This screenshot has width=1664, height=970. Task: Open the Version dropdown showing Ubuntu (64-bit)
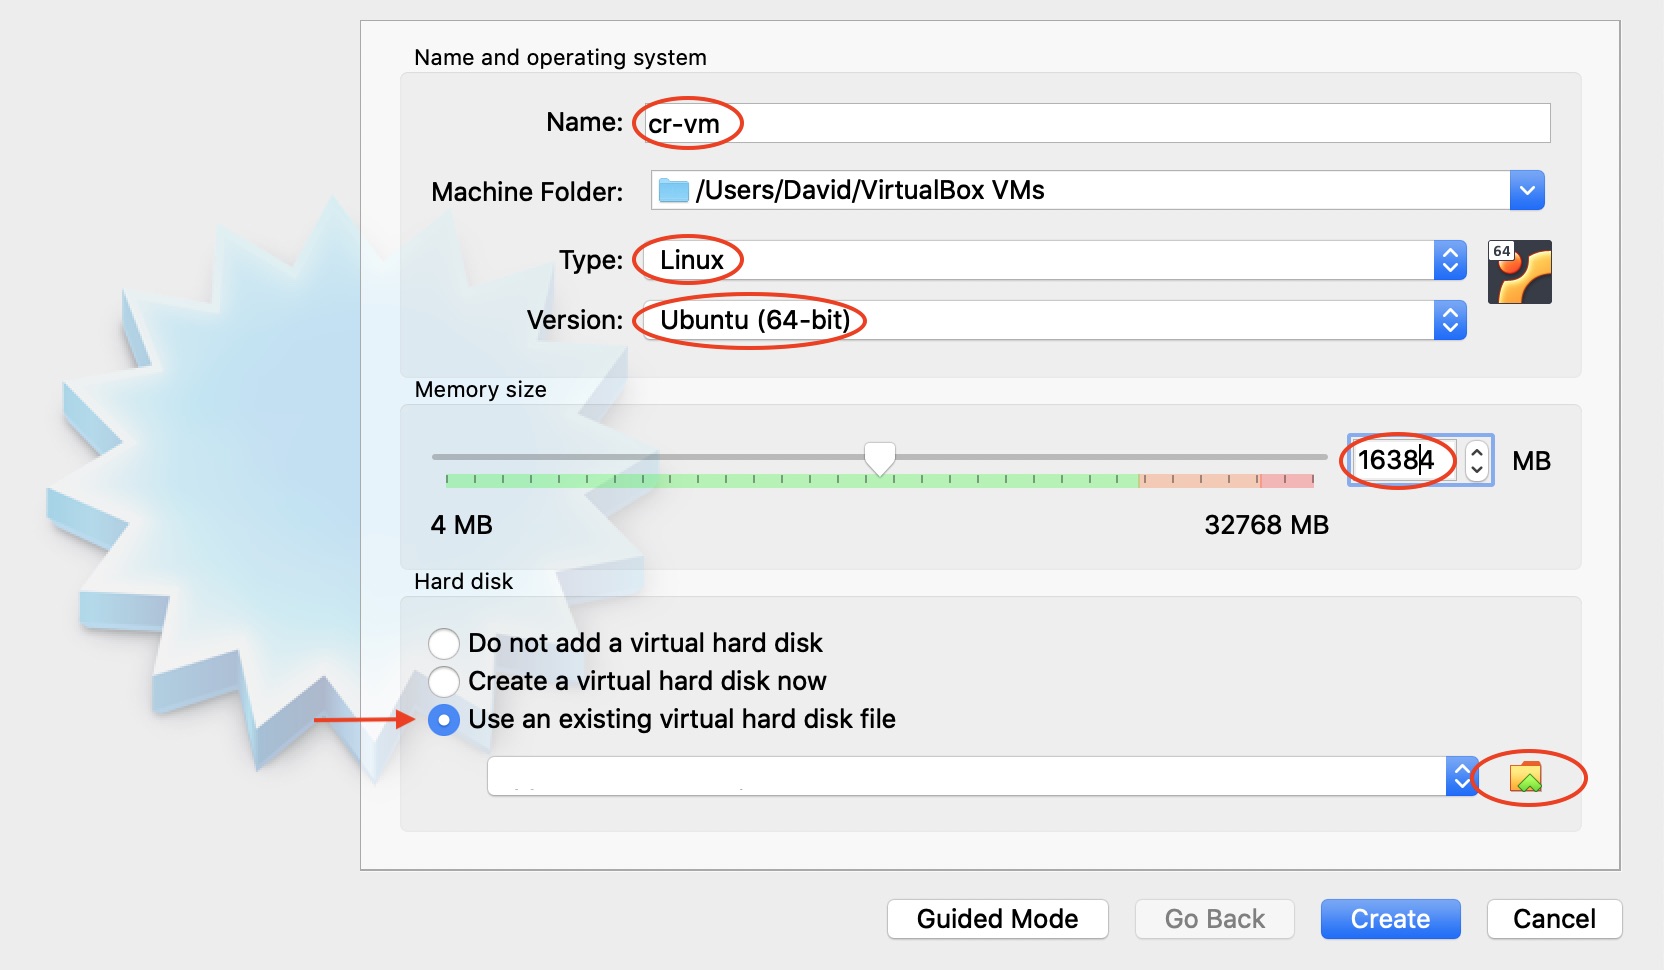1450,320
